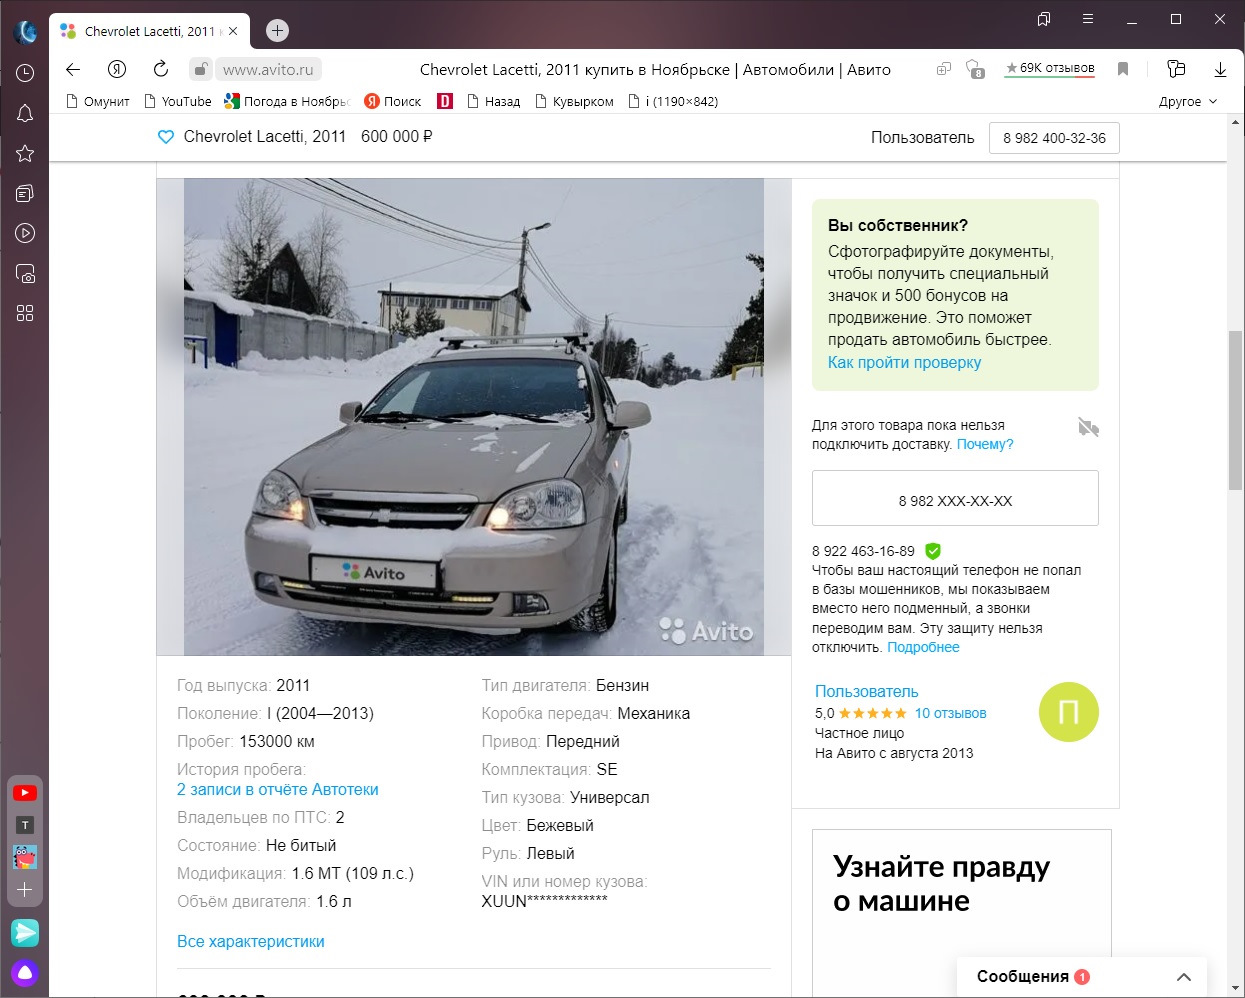The image size is (1245, 998).
Task: Open '10 отзывов' reviews link
Action: coord(950,713)
